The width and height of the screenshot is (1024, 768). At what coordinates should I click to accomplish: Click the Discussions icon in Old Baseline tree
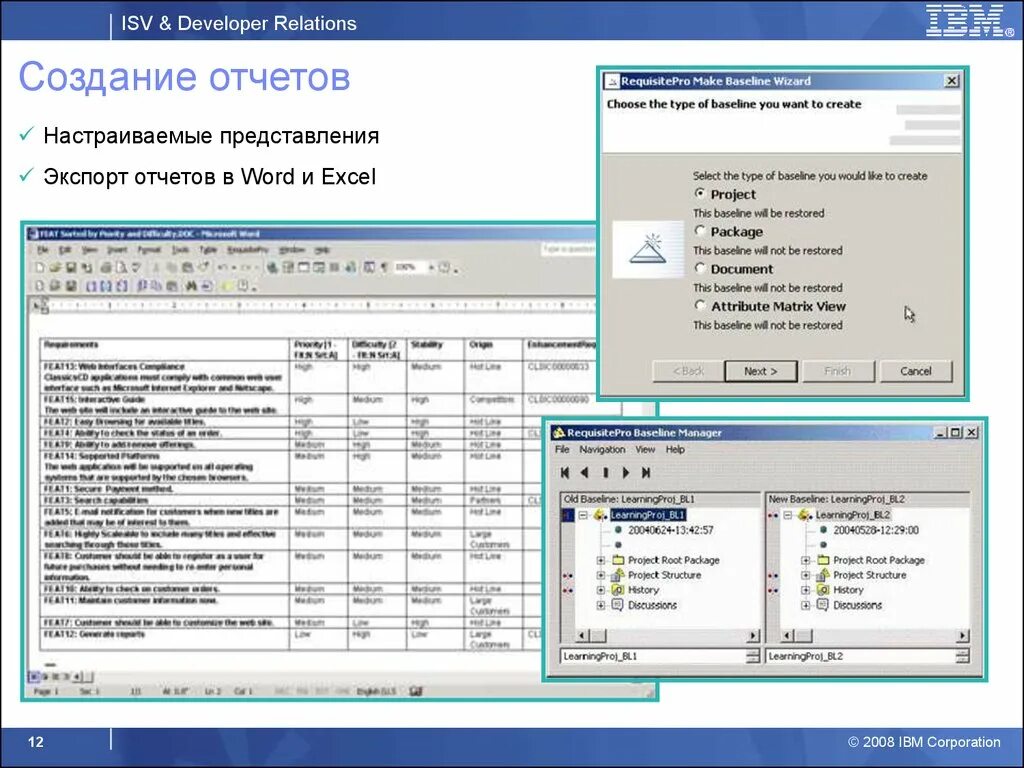tap(618, 605)
